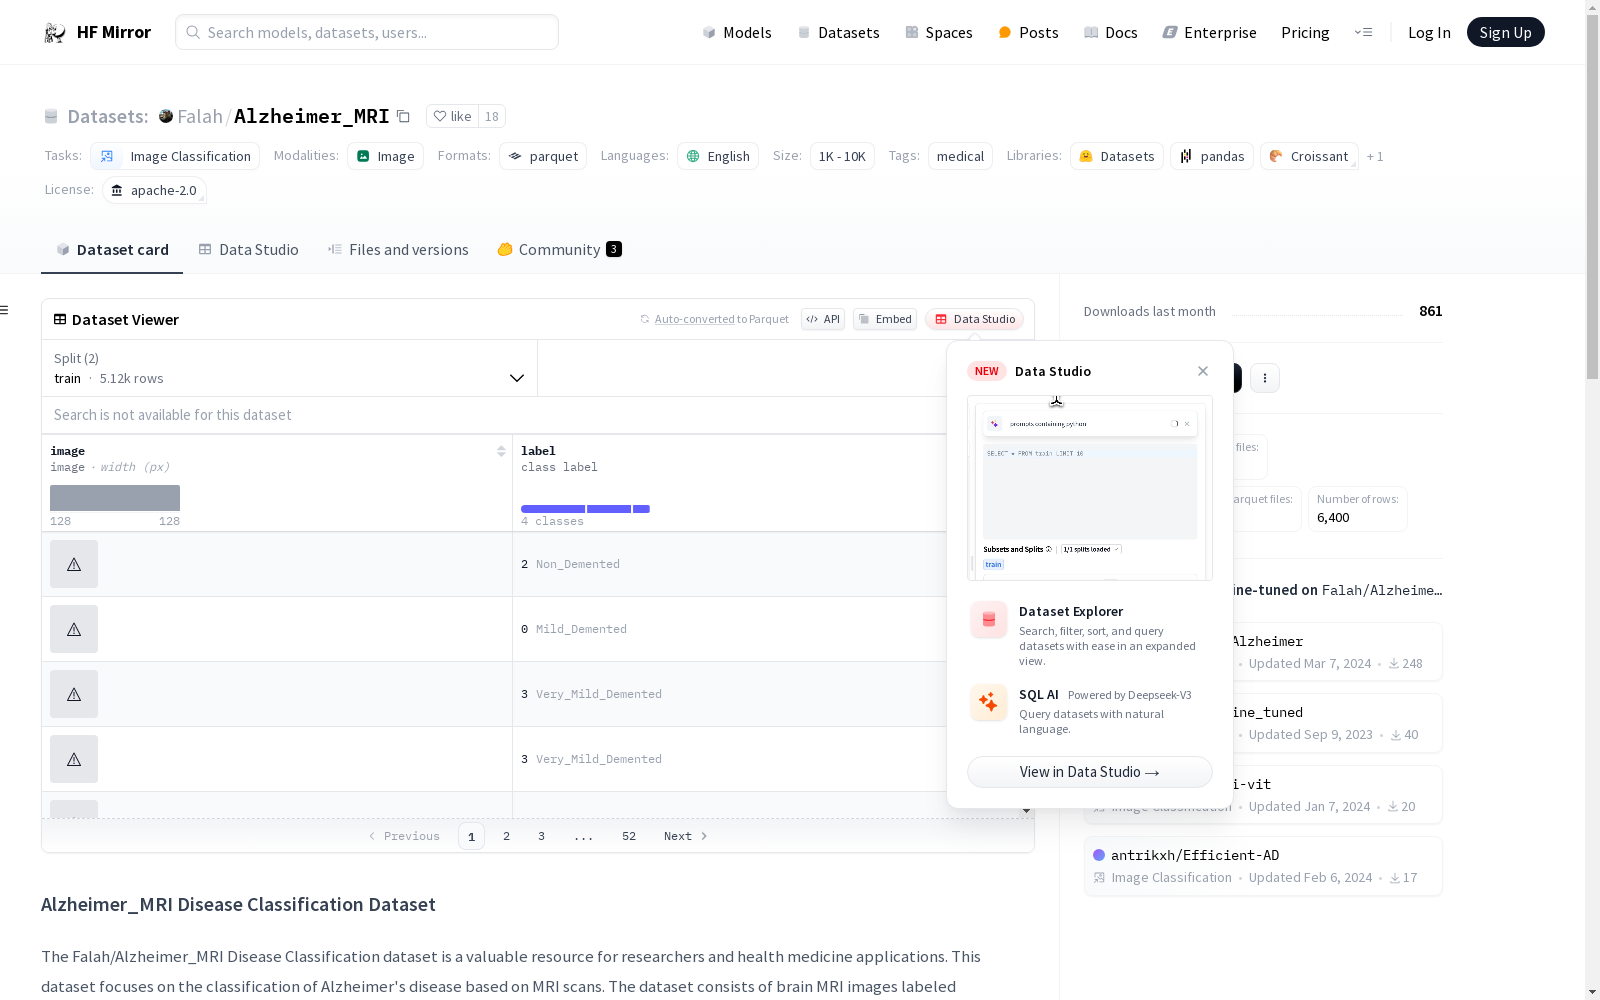Go to page 3 of the dataset viewer
The height and width of the screenshot is (1000, 1600).
click(541, 836)
